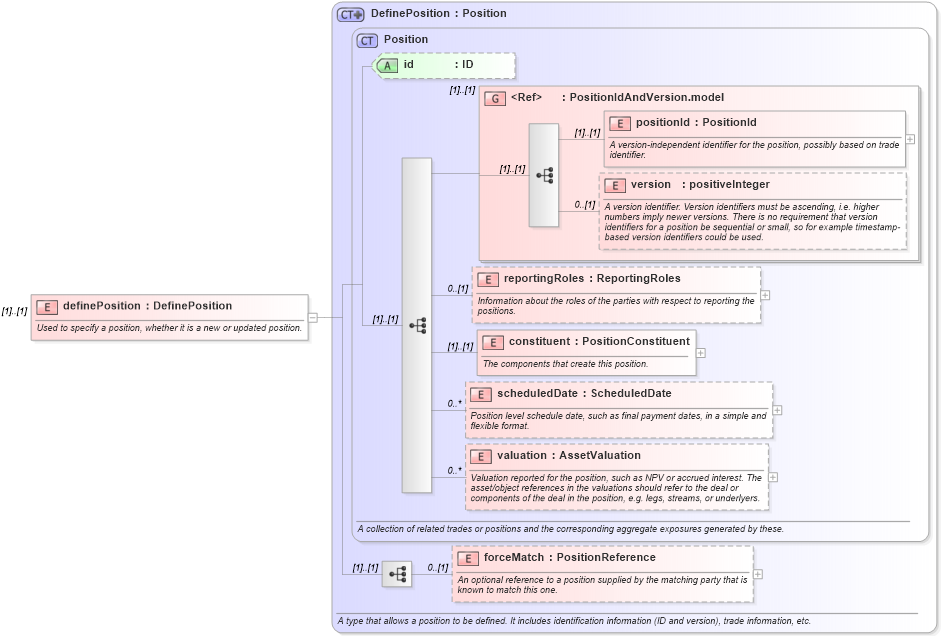This screenshot has width=941, height=636.
Task: Expand the reportingRoles element
Action: coord(765,297)
